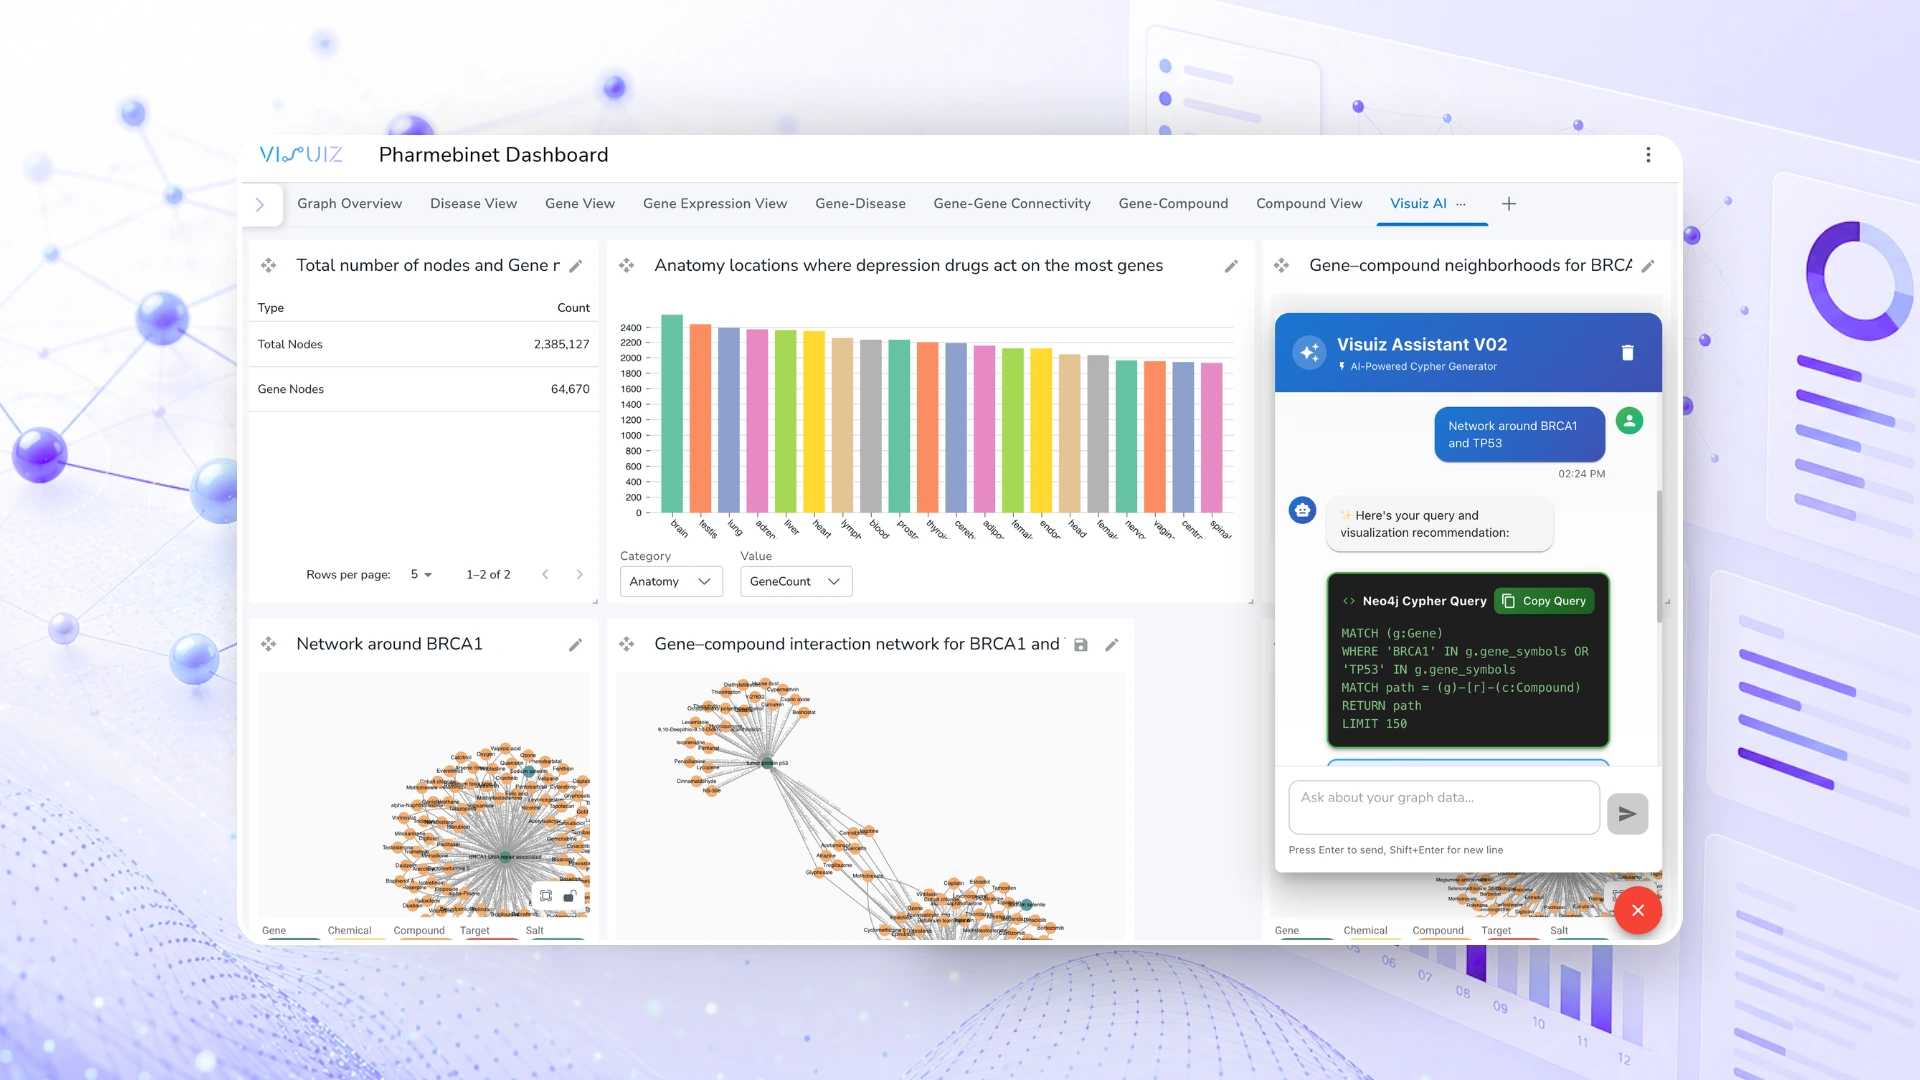
Task: Switch to the Disease View tab
Action: coord(473,204)
